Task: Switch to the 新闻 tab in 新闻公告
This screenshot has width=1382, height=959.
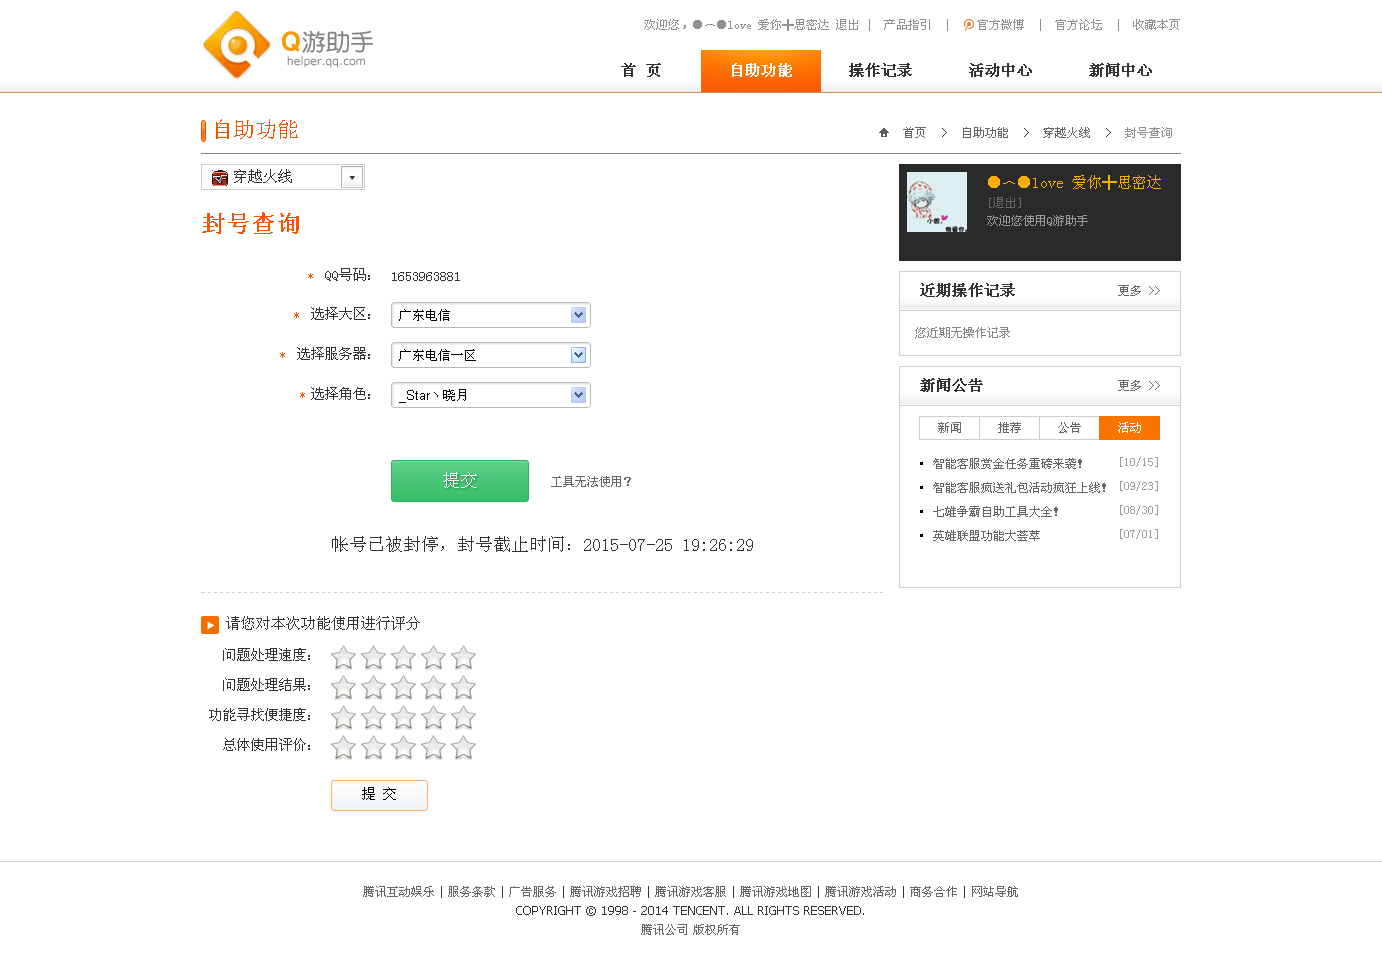Action: [x=949, y=428]
